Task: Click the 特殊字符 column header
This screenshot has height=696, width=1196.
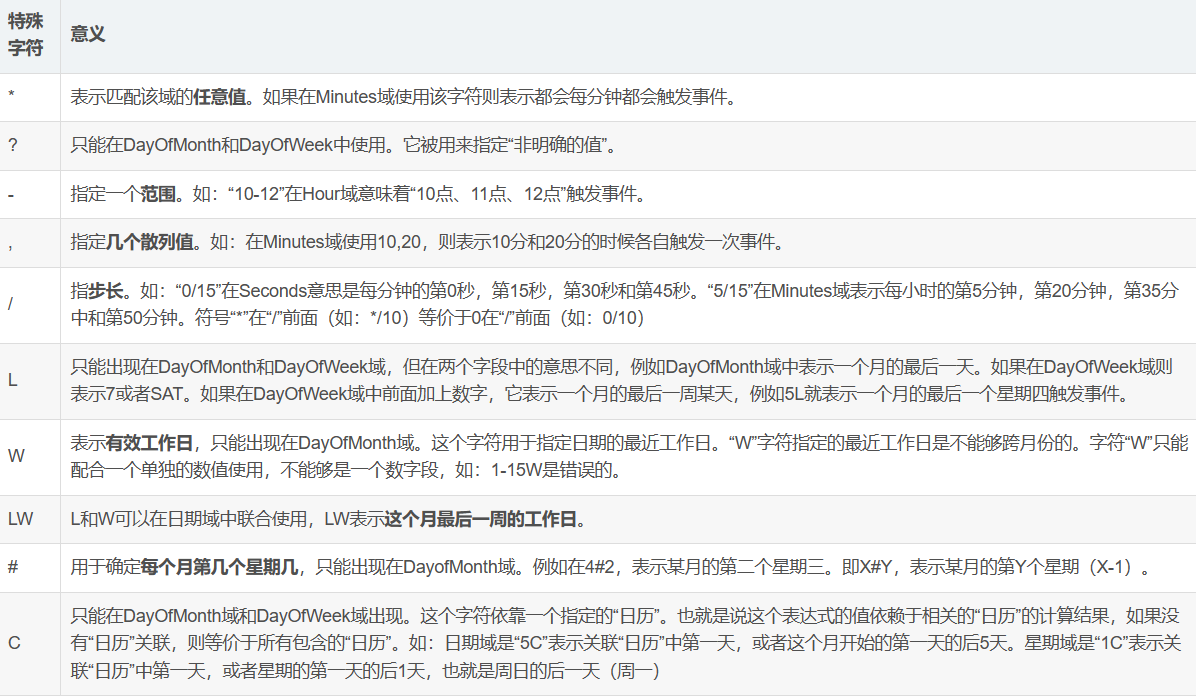Action: coord(26,35)
